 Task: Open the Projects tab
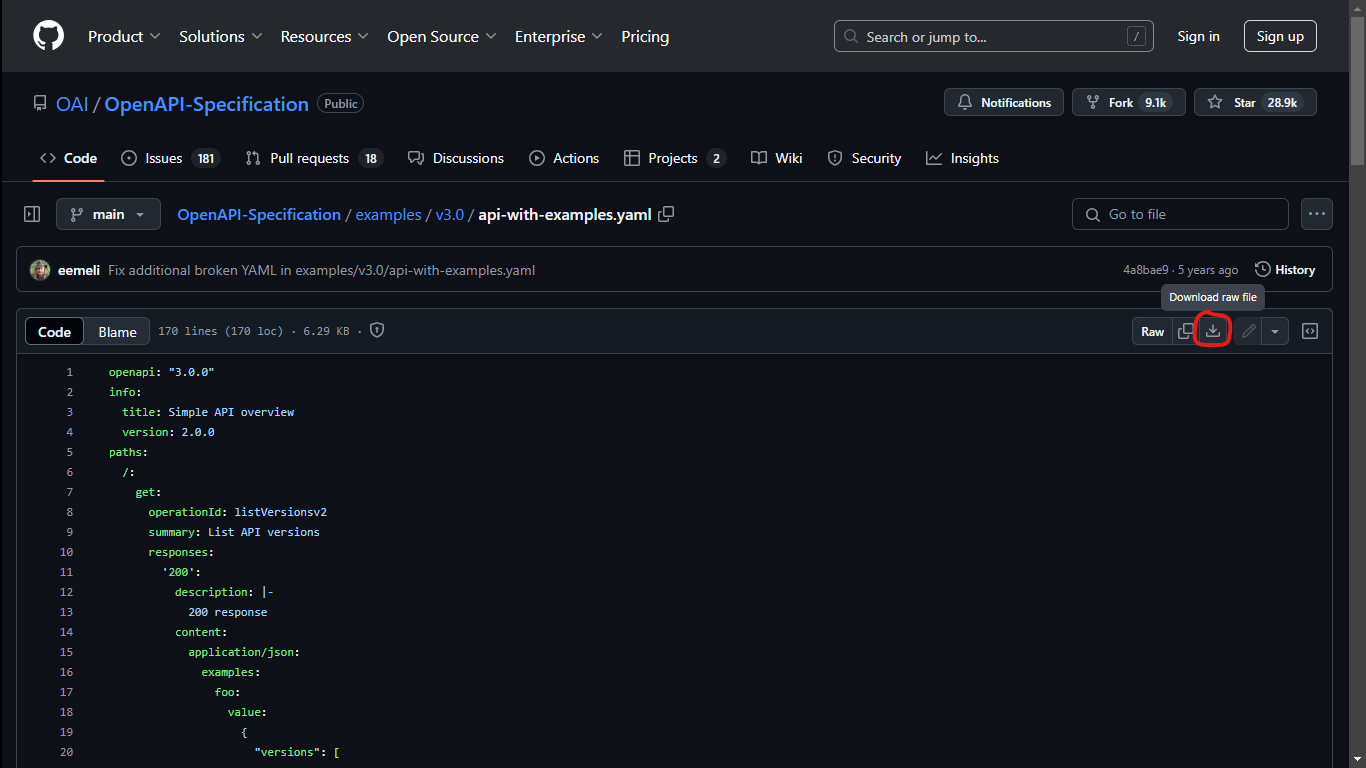pyautogui.click(x=674, y=158)
